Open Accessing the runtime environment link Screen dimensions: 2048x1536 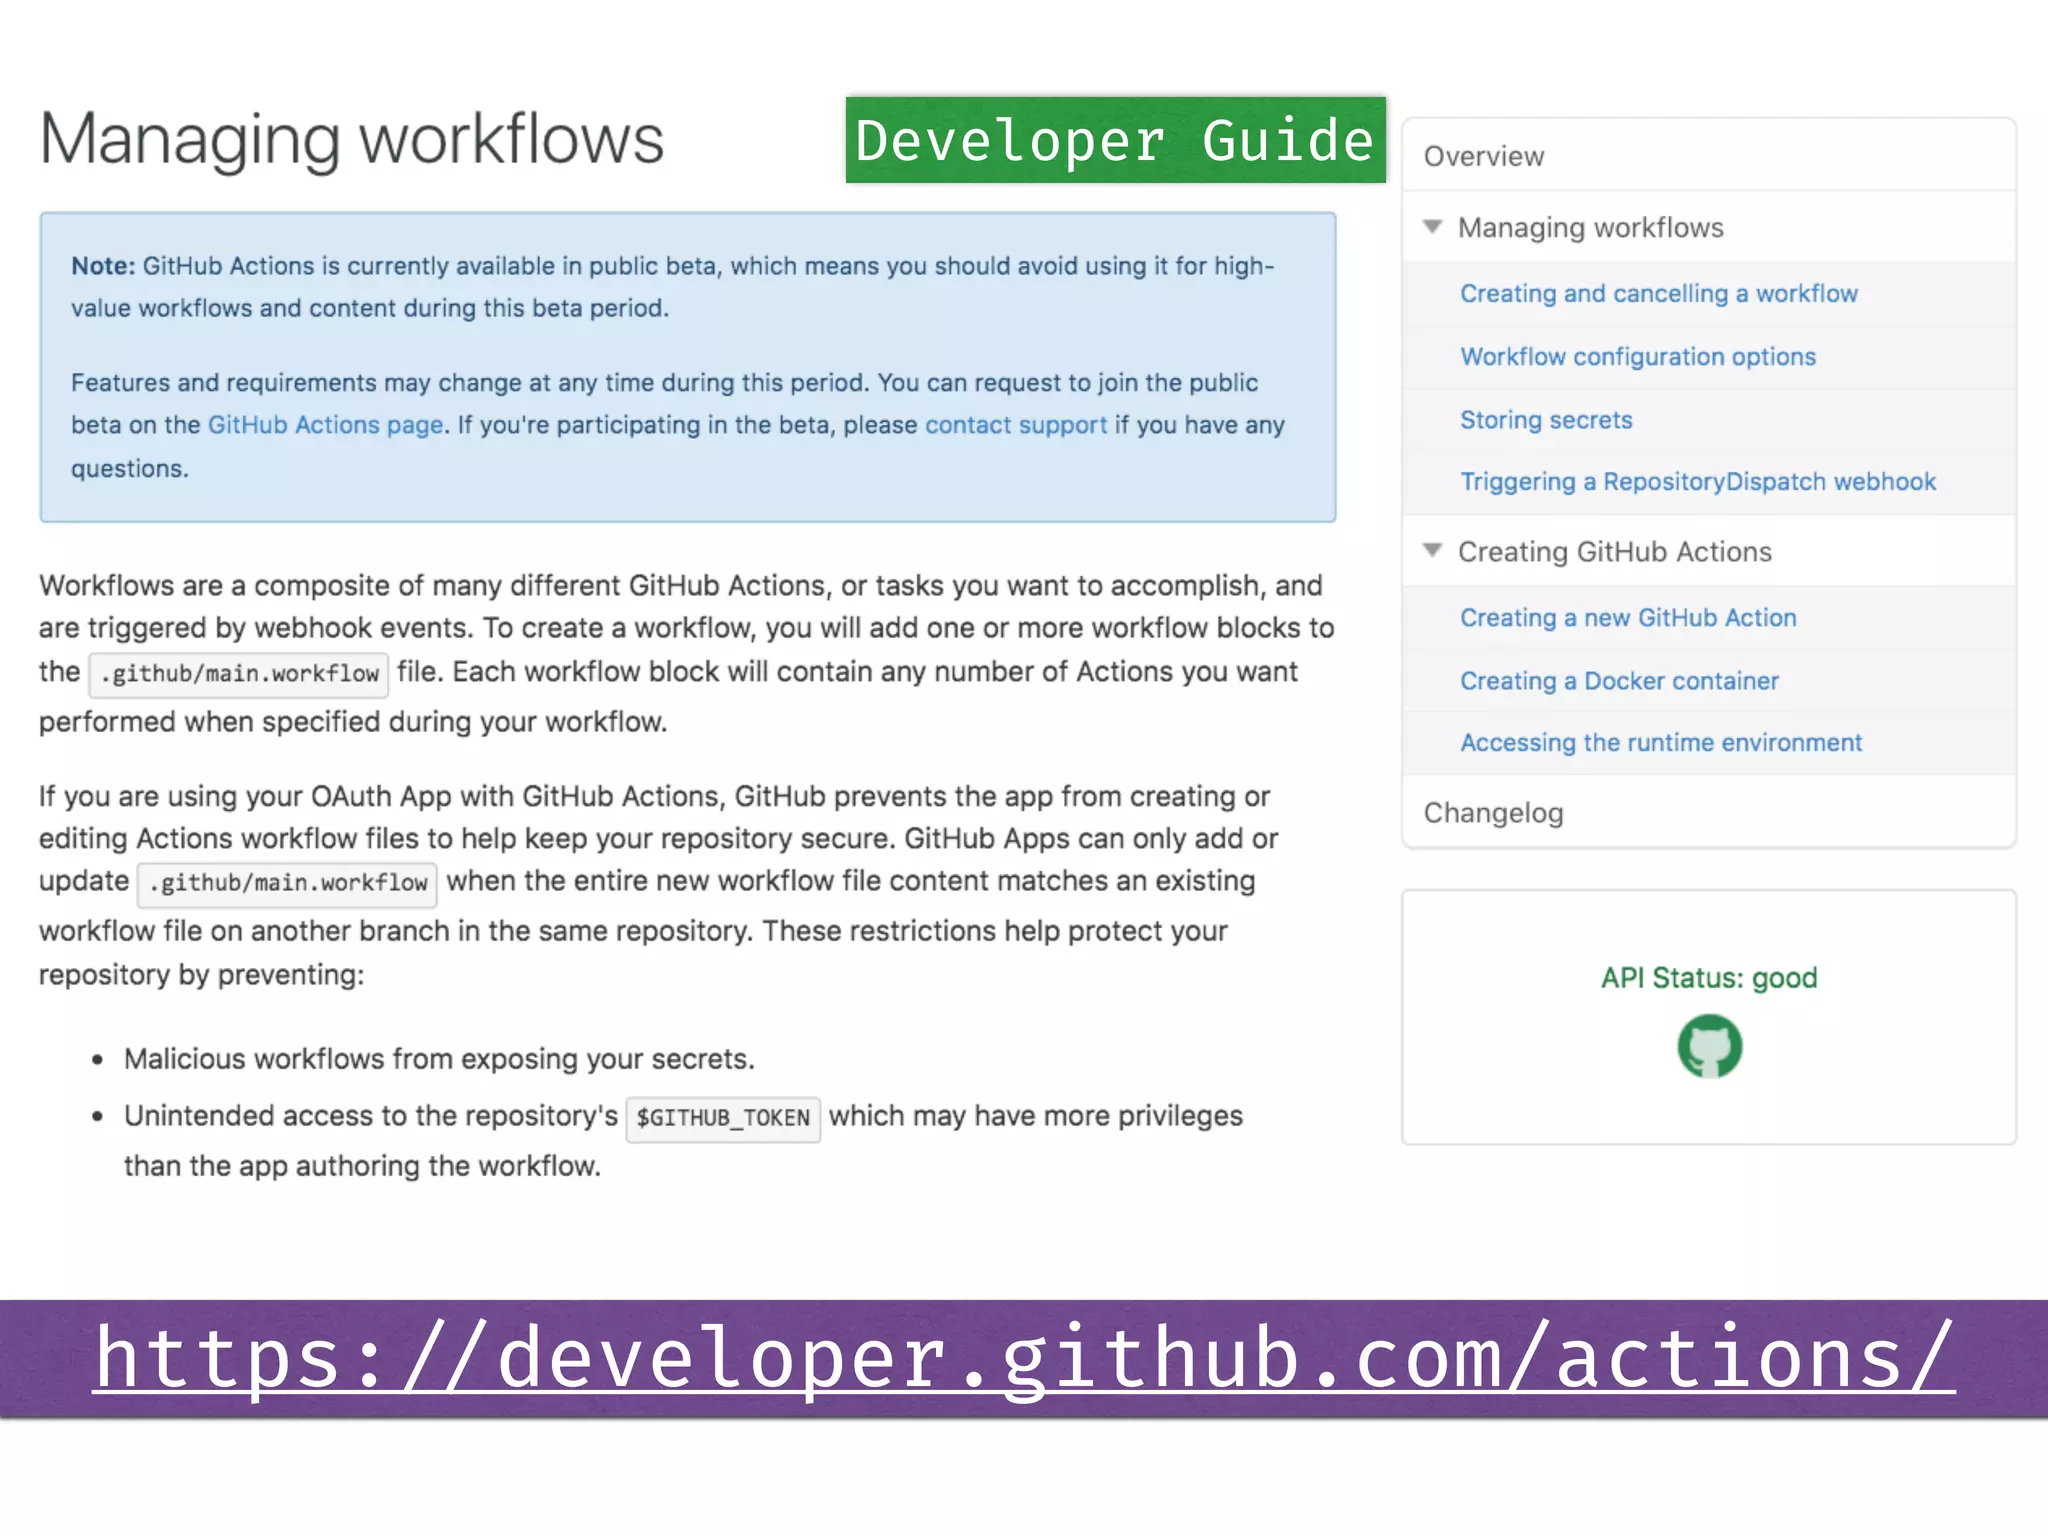tap(1660, 743)
